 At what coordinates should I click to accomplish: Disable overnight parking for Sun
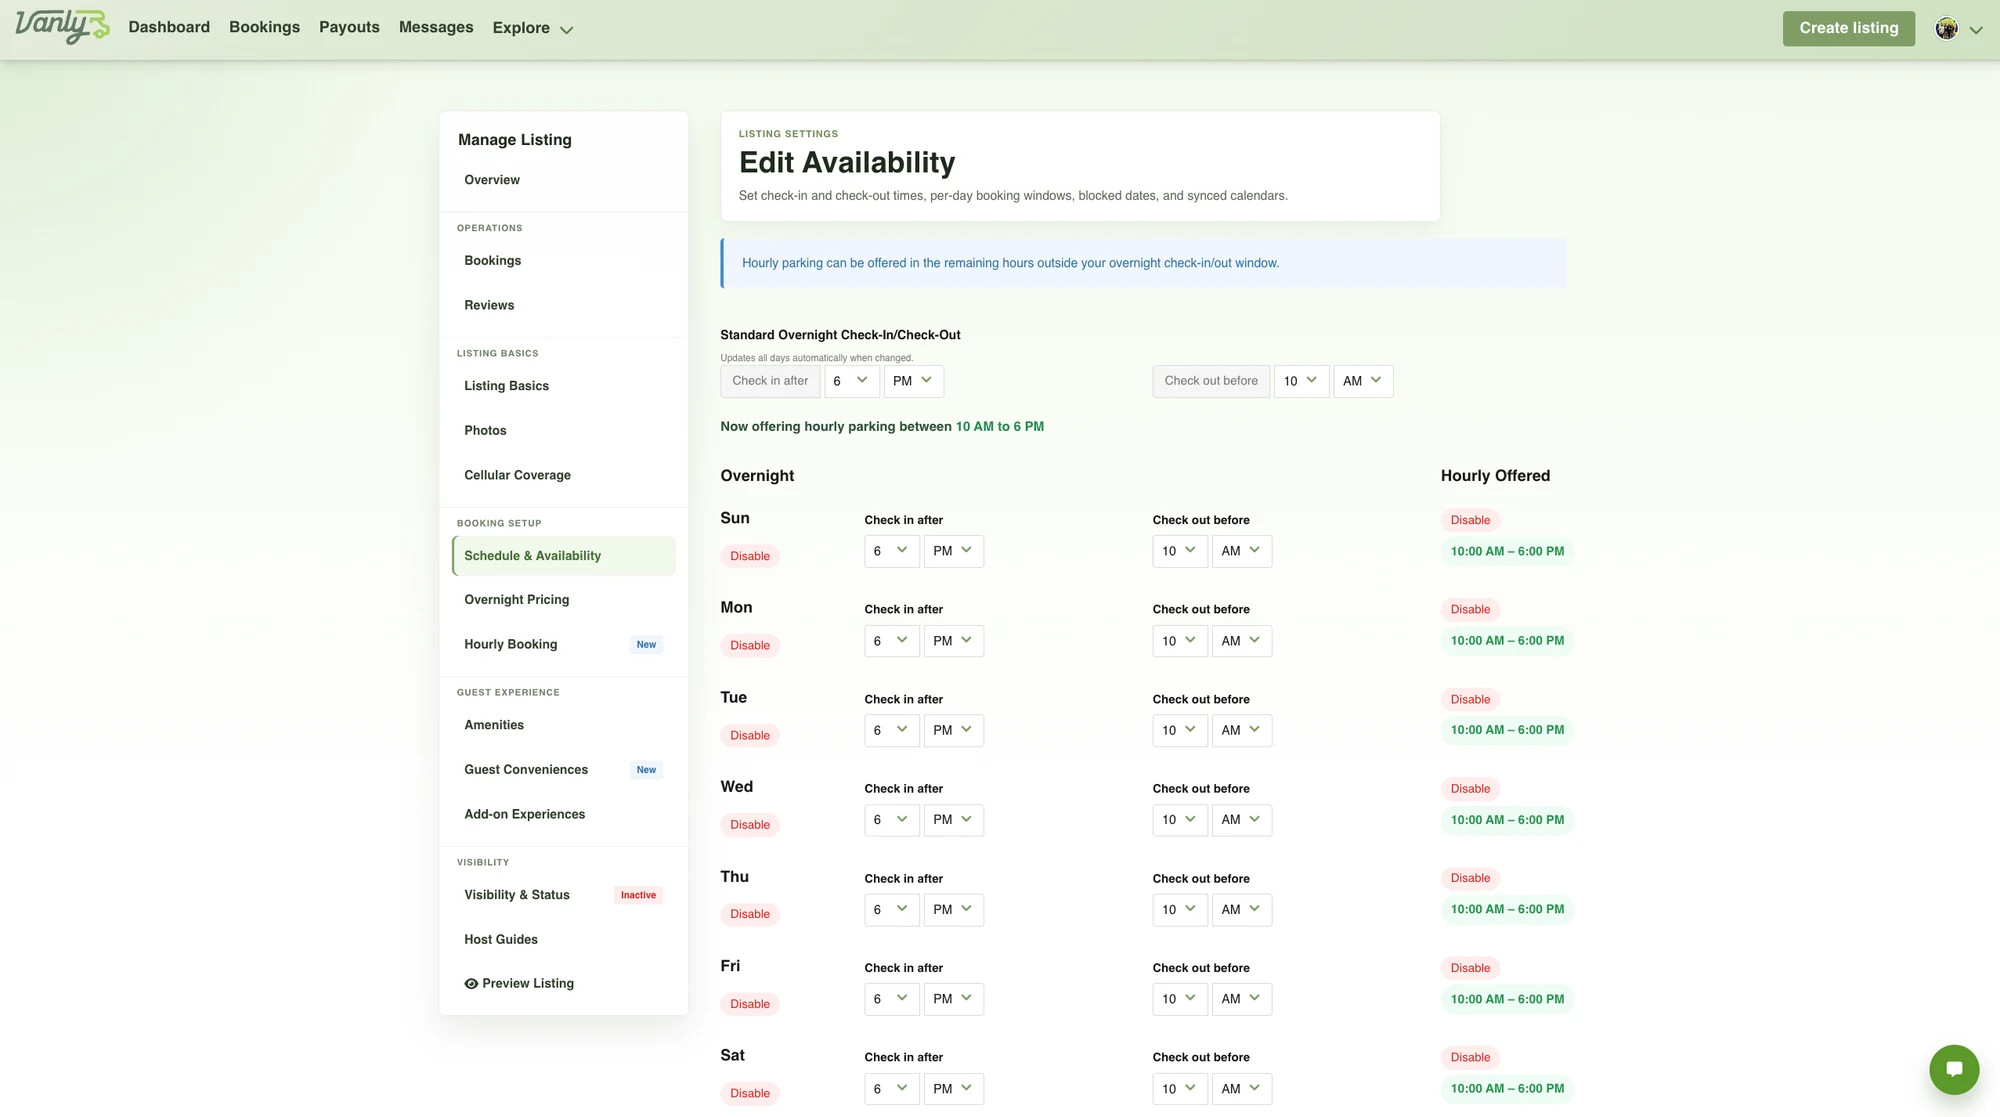tap(750, 556)
